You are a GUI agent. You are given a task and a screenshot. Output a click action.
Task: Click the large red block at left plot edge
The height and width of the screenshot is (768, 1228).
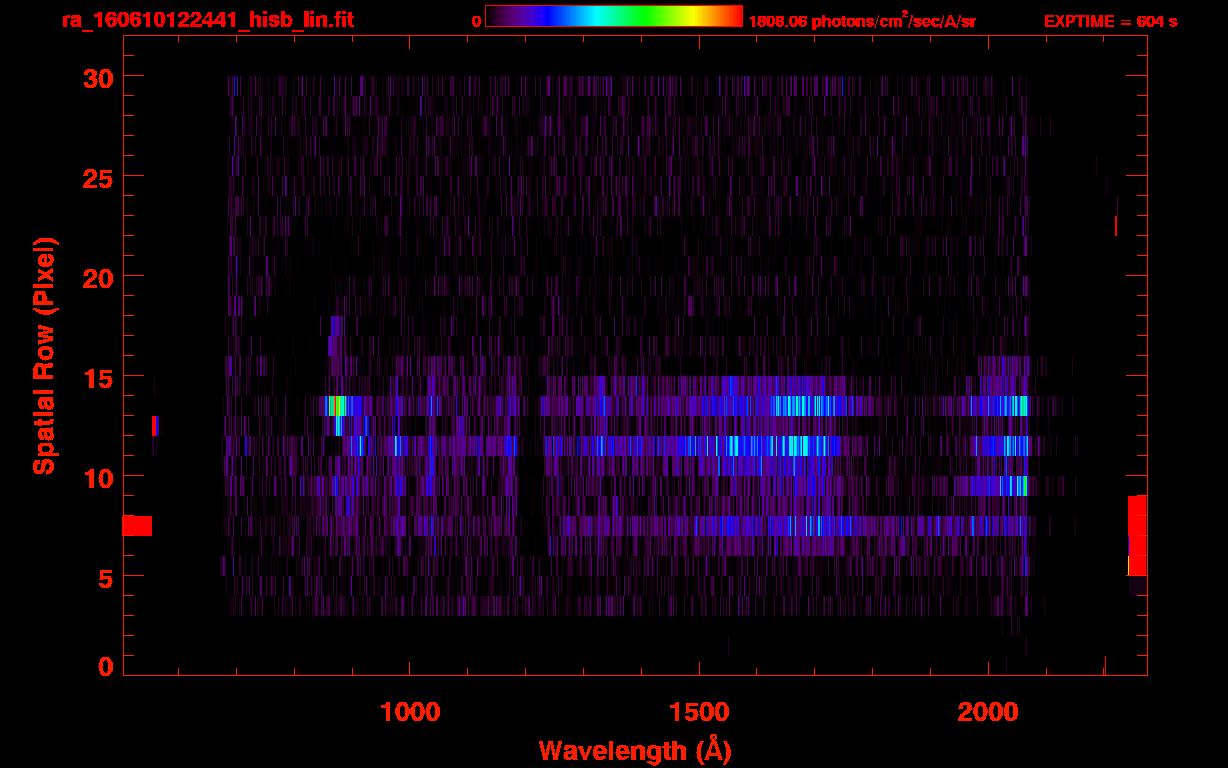pyautogui.click(x=137, y=525)
